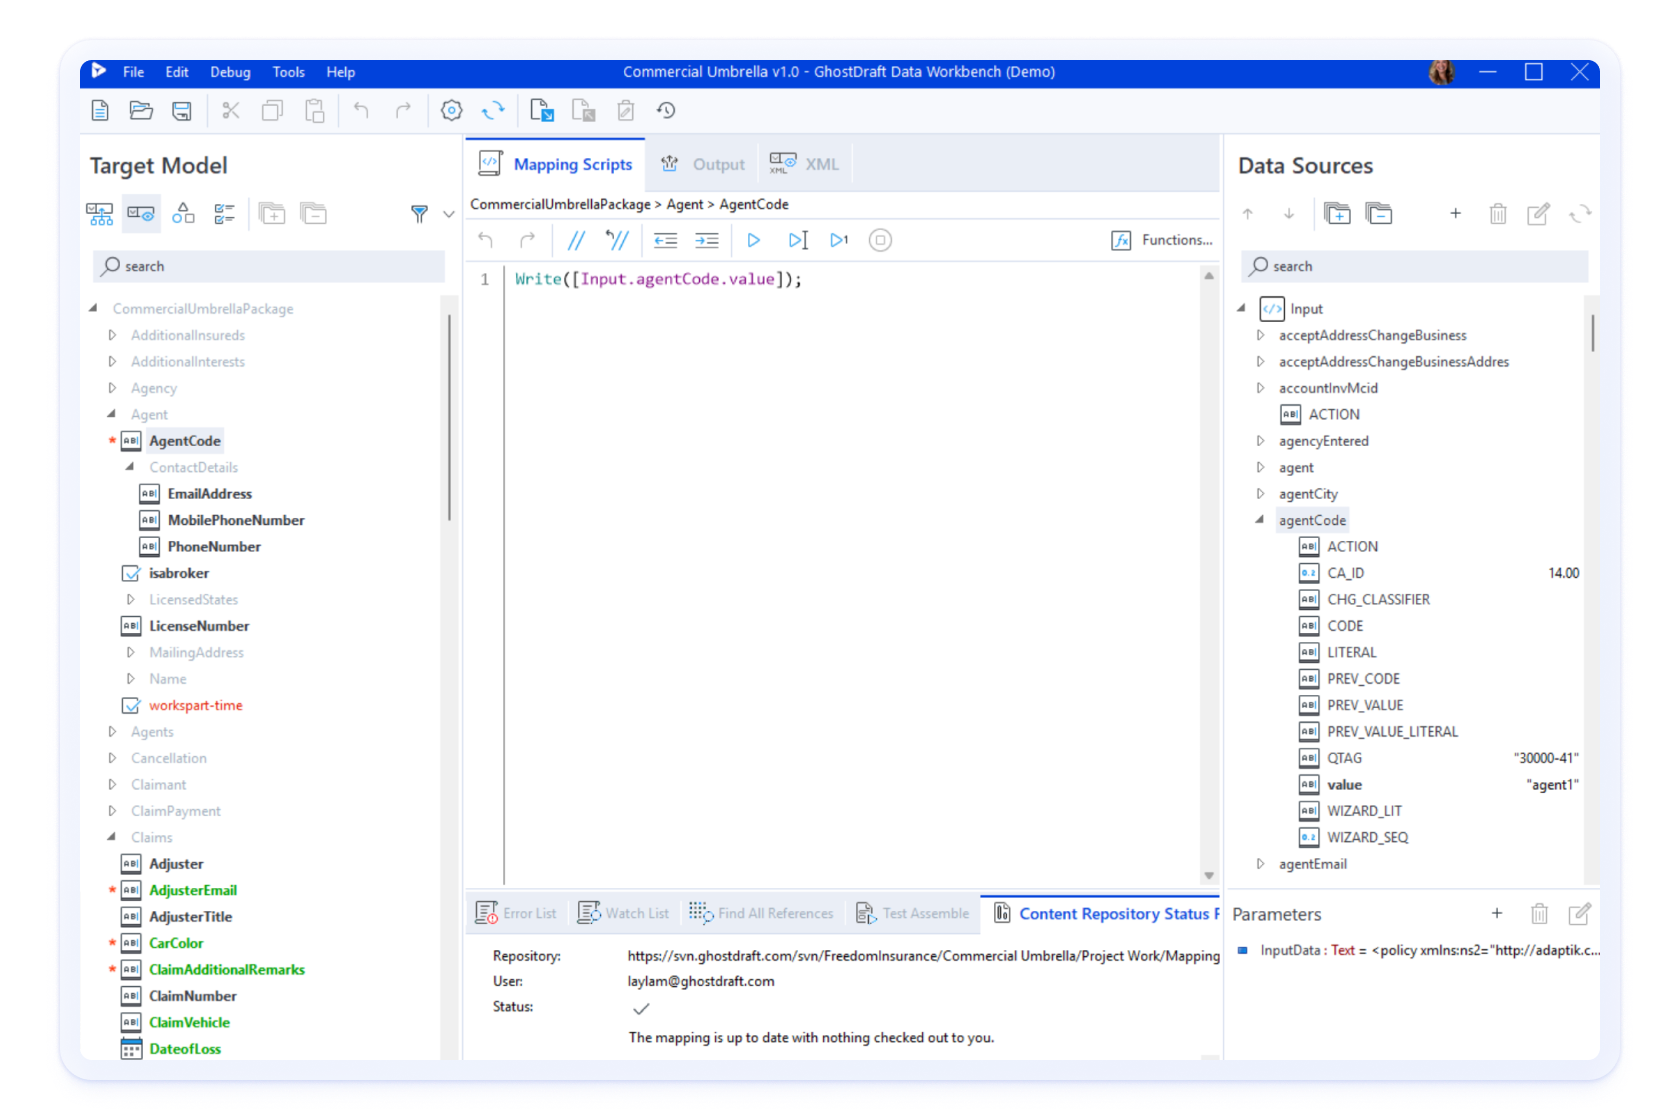Click the Decrease indent icon
The width and height of the screenshot is (1680, 1120).
pos(665,240)
